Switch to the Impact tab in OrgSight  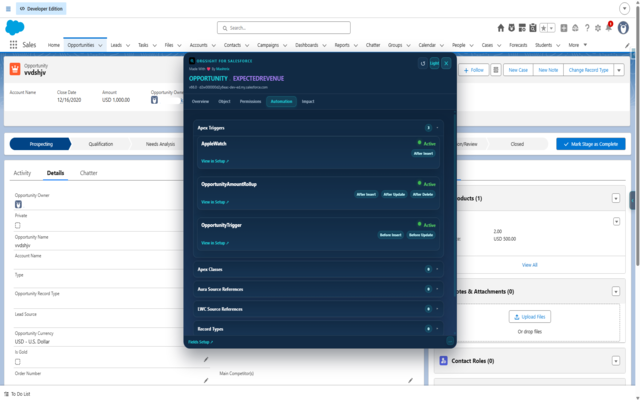(x=308, y=102)
